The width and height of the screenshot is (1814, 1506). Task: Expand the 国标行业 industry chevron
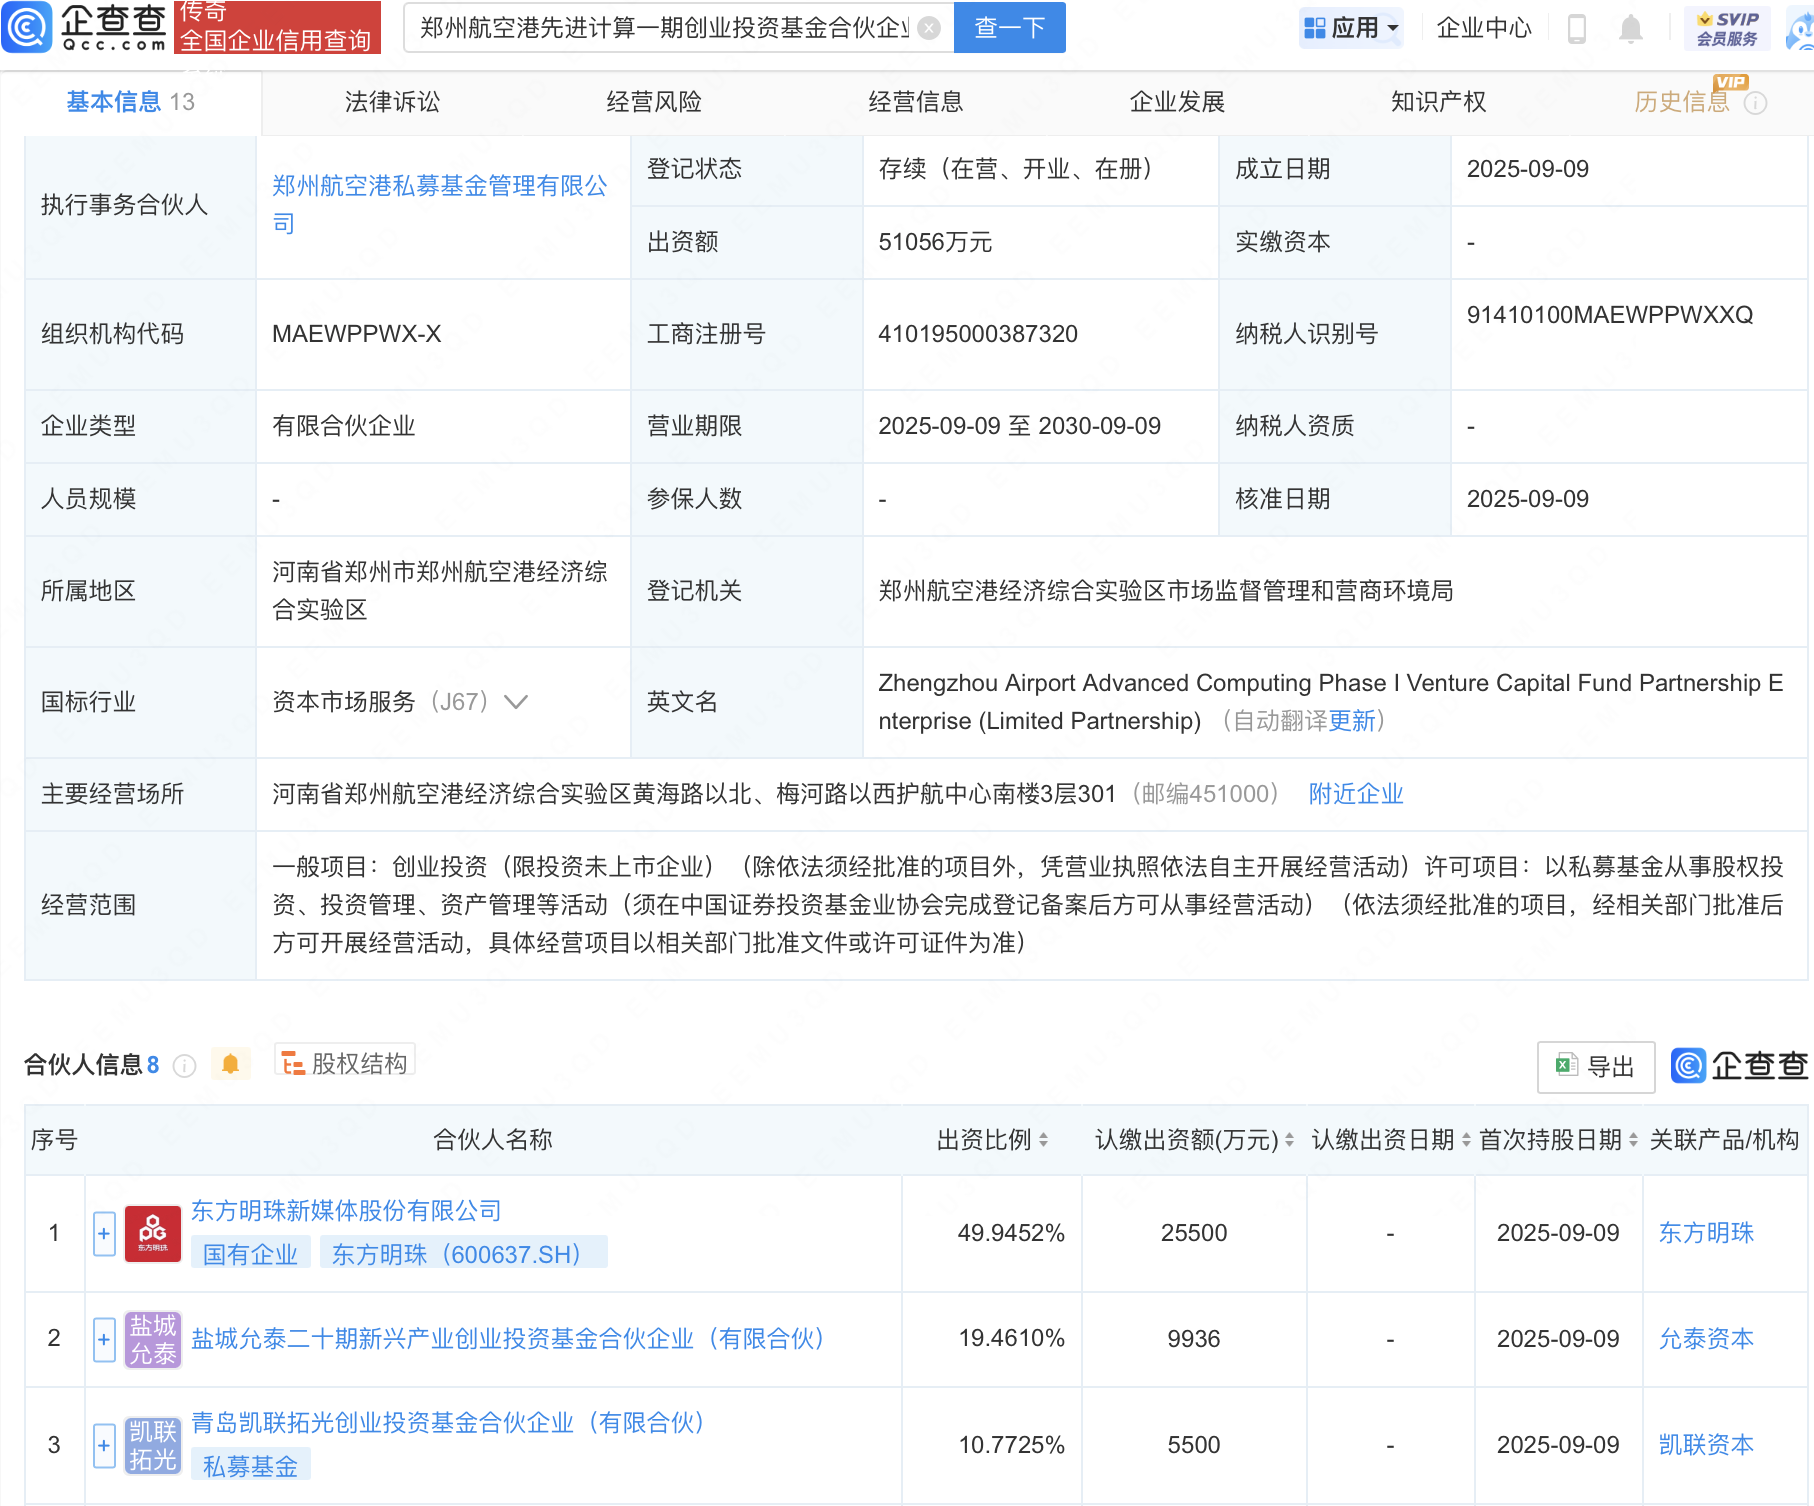(516, 702)
